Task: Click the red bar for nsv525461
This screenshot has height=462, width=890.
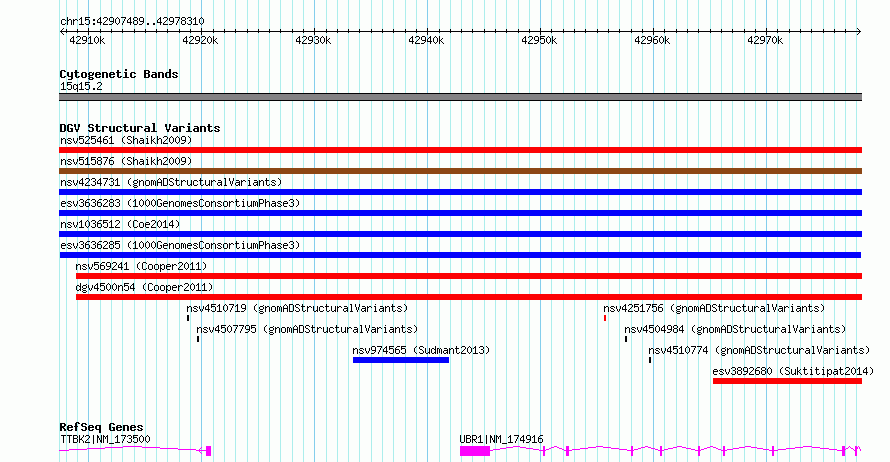Action: click(x=460, y=150)
